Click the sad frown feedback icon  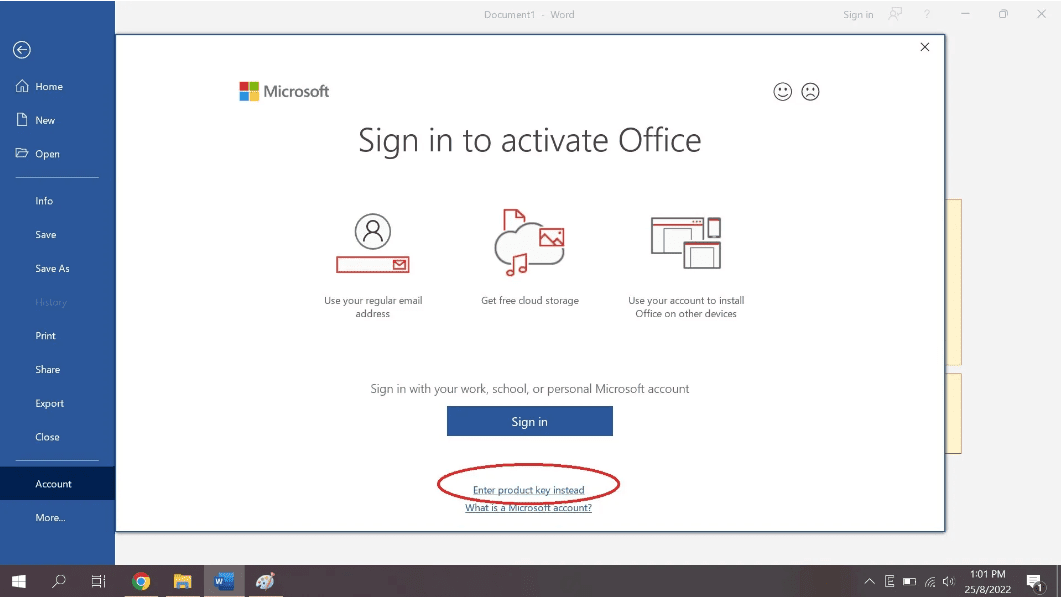(810, 92)
